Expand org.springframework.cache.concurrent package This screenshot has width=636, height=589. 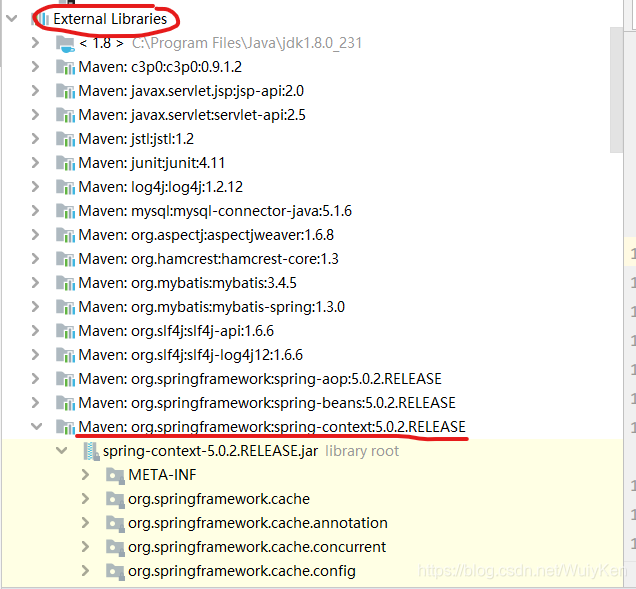pyautogui.click(x=85, y=546)
